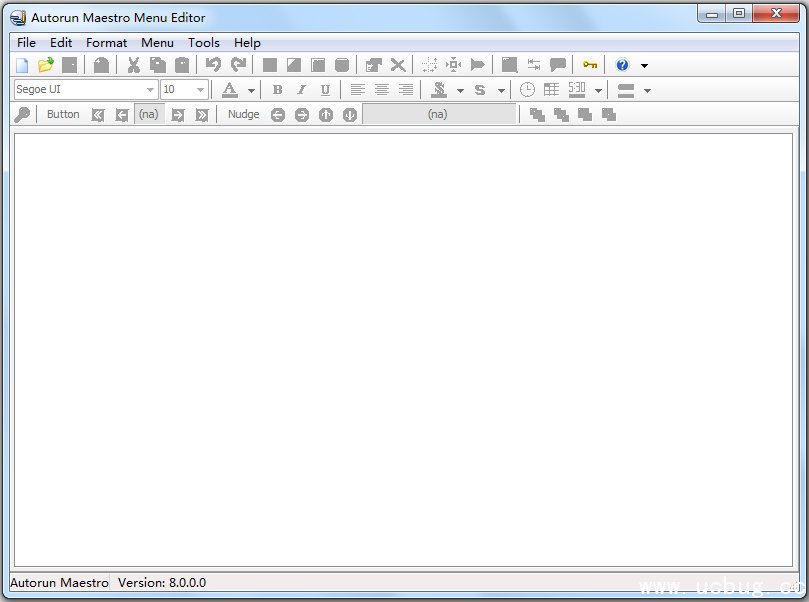
Task: Open the Format menu
Action: pyautogui.click(x=106, y=42)
